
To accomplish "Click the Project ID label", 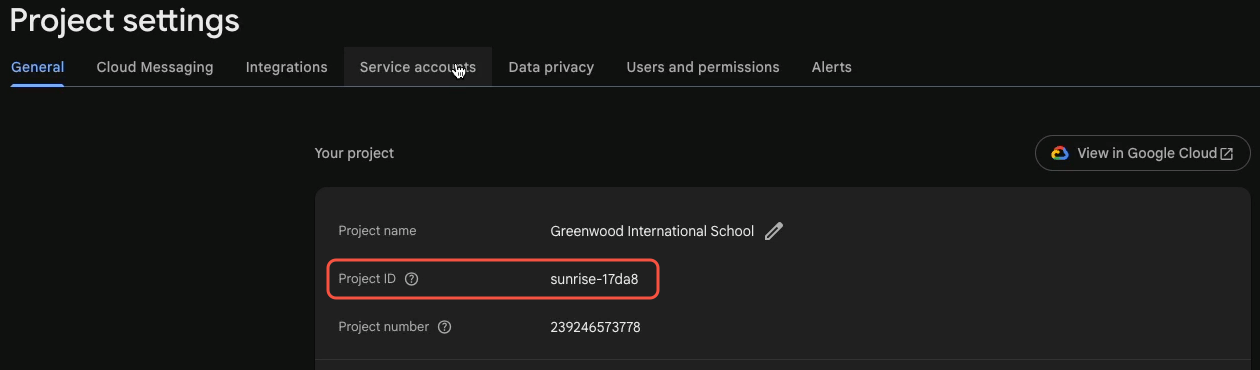I will point(367,279).
